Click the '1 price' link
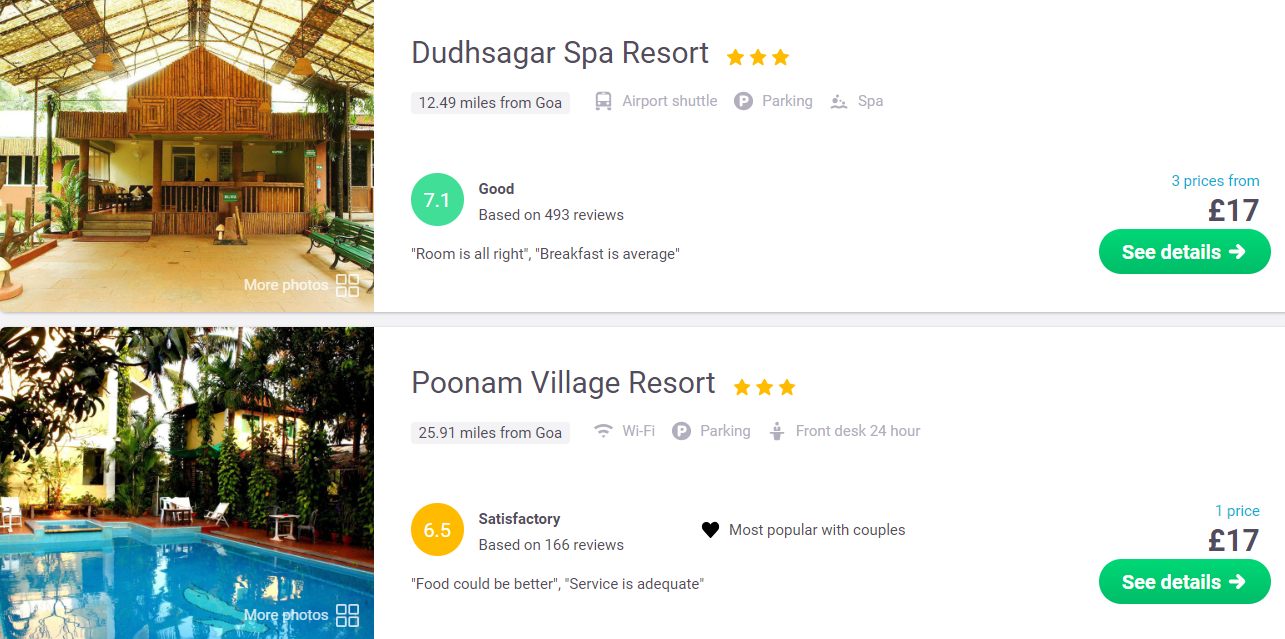Screen dimensions: 1285x639 (1237, 511)
